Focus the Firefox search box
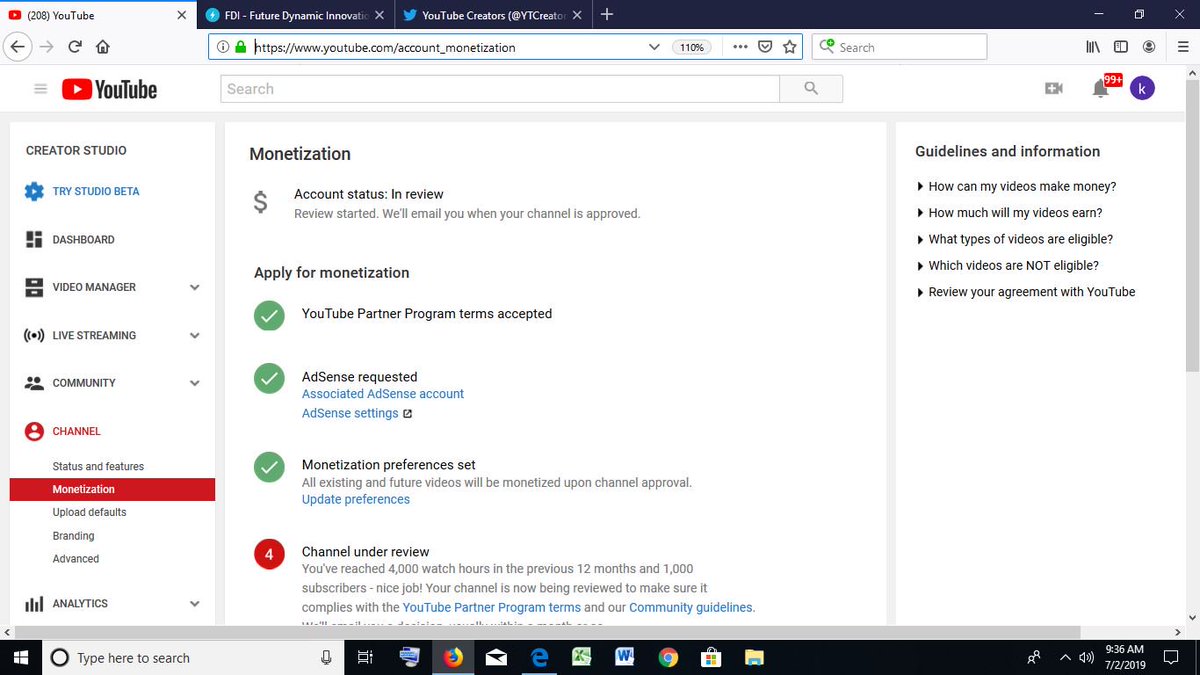The image size is (1200, 675). [899, 47]
